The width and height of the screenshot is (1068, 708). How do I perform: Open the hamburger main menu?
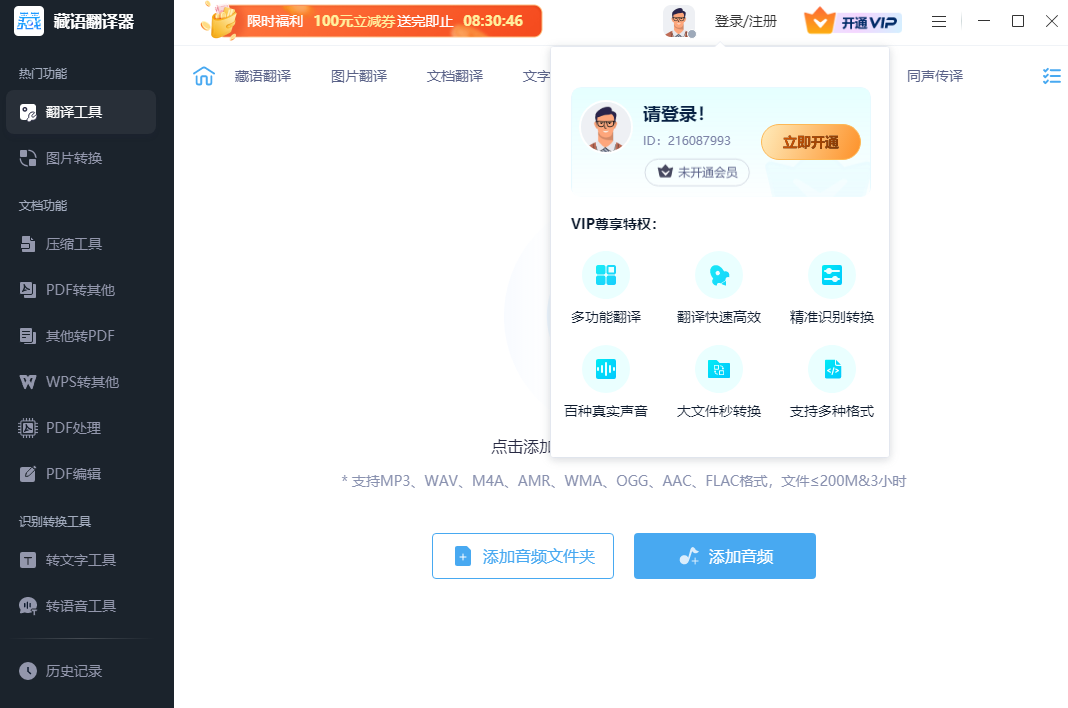[939, 21]
